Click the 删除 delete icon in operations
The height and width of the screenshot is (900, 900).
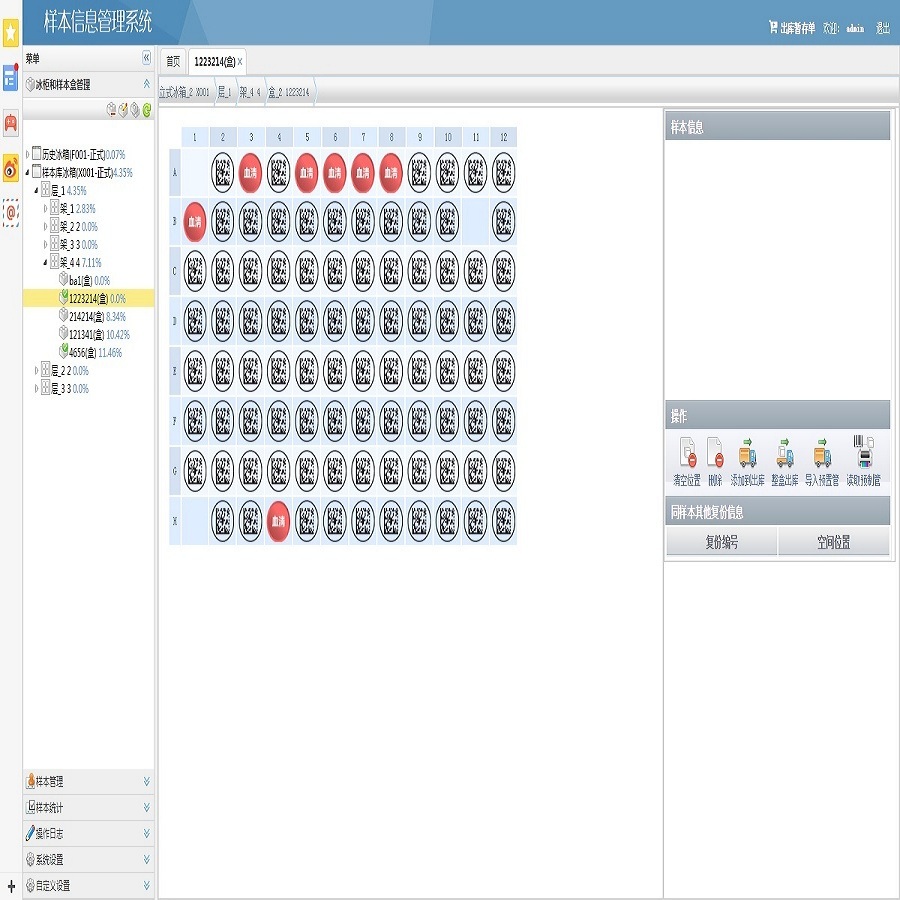[715, 453]
